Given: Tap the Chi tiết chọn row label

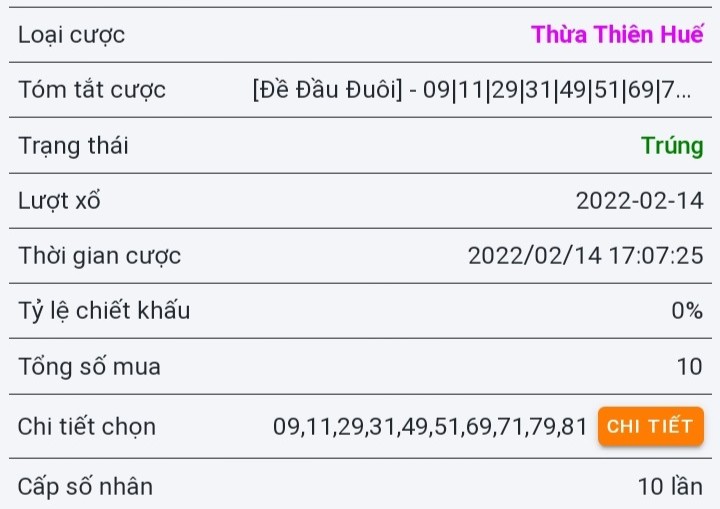Looking at the screenshot, I should (x=87, y=427).
